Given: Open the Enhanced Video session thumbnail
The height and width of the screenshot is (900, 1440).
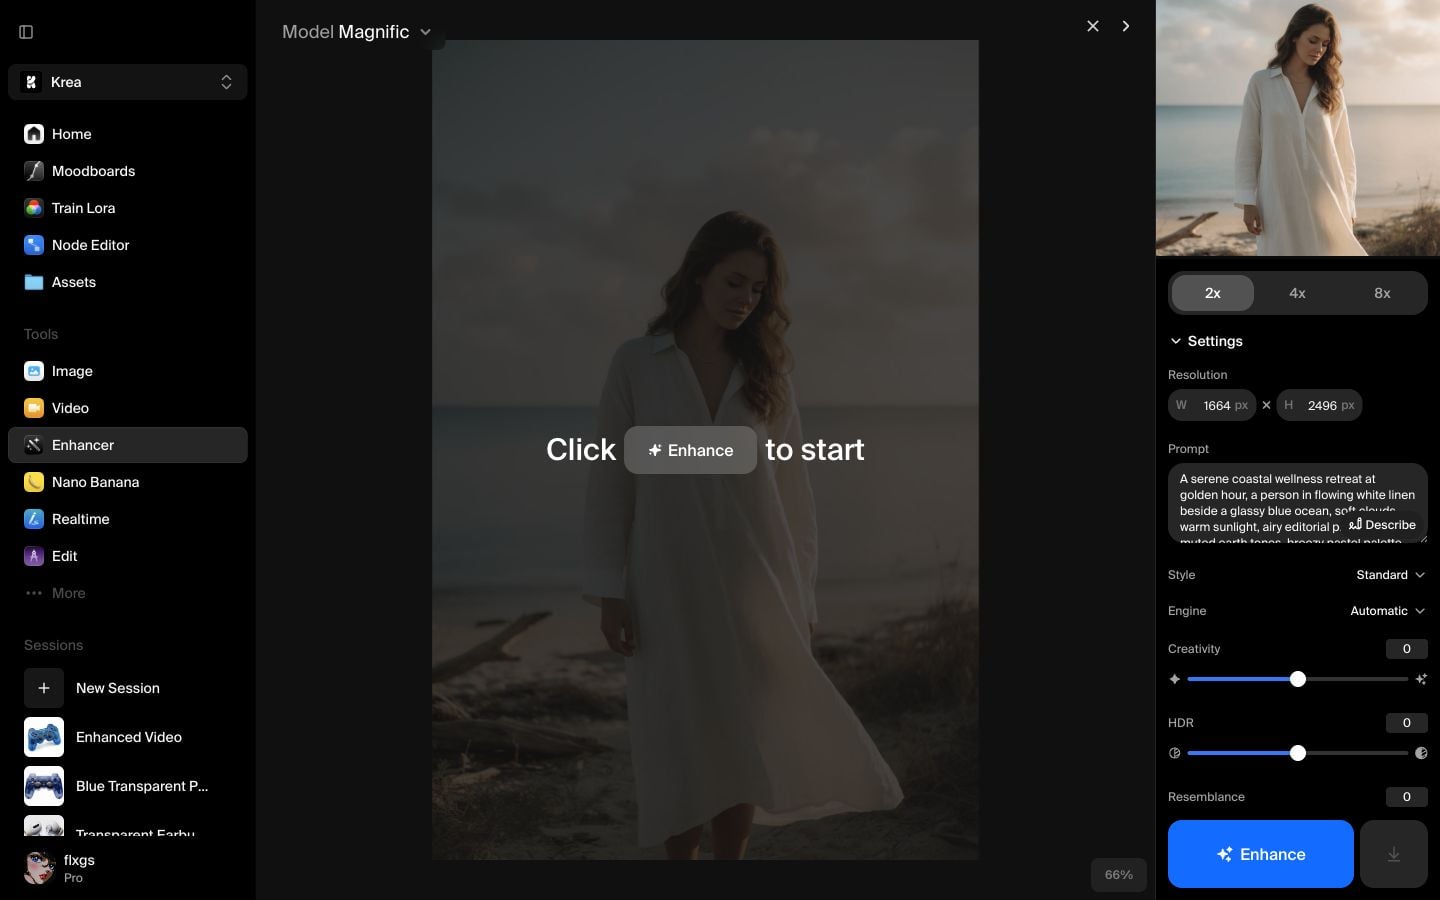Looking at the screenshot, I should (44, 737).
